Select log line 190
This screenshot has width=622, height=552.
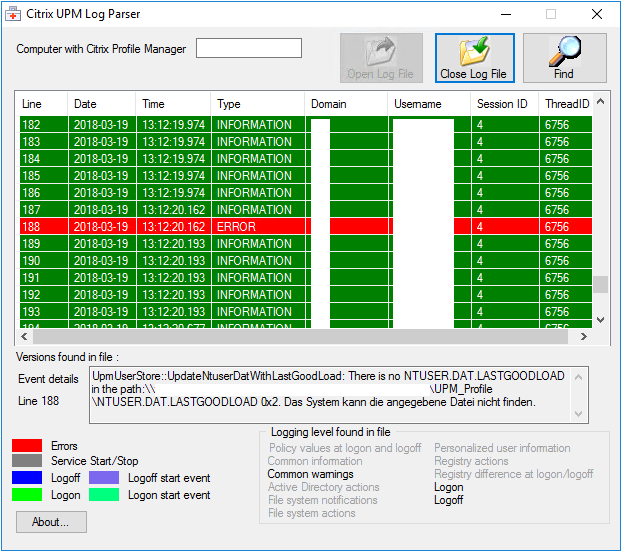[x=306, y=261]
